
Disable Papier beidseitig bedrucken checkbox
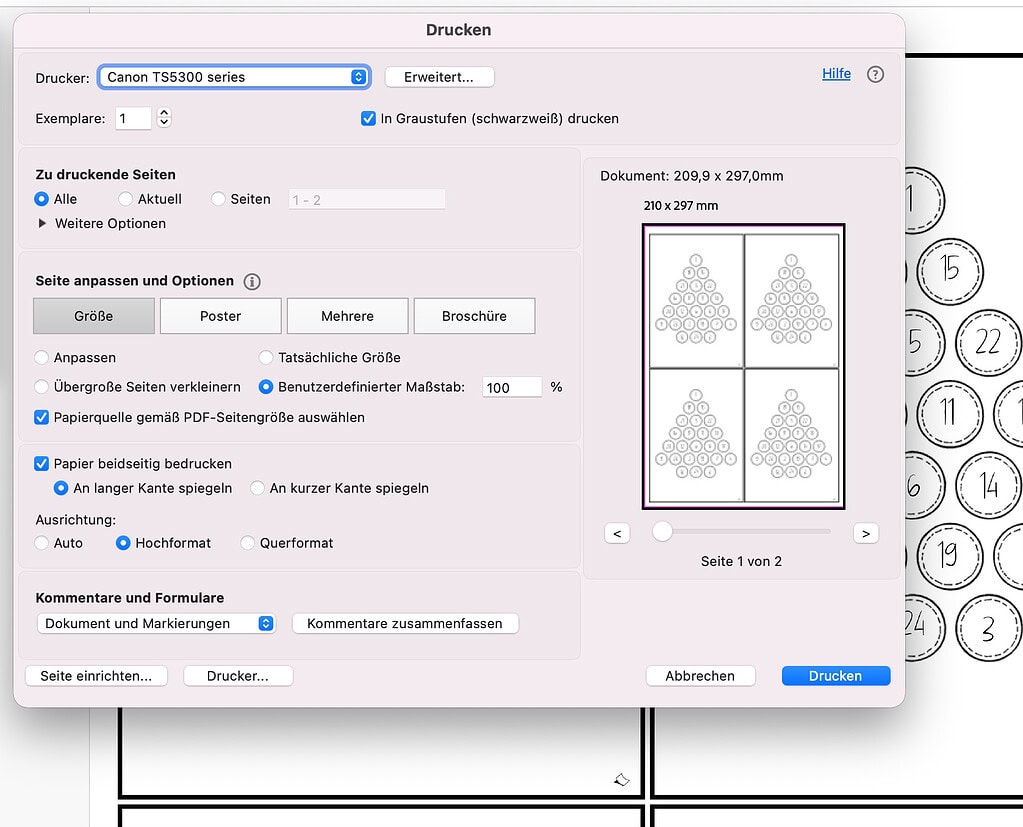[42, 464]
